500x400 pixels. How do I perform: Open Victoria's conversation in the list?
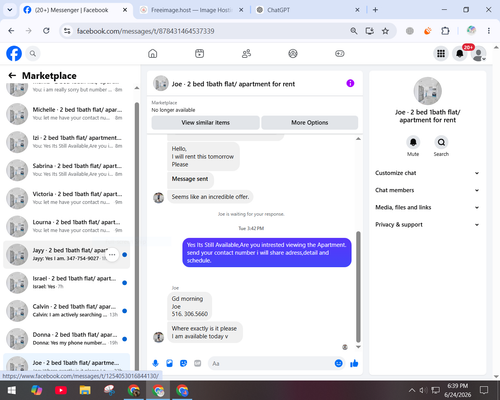tap(67, 198)
